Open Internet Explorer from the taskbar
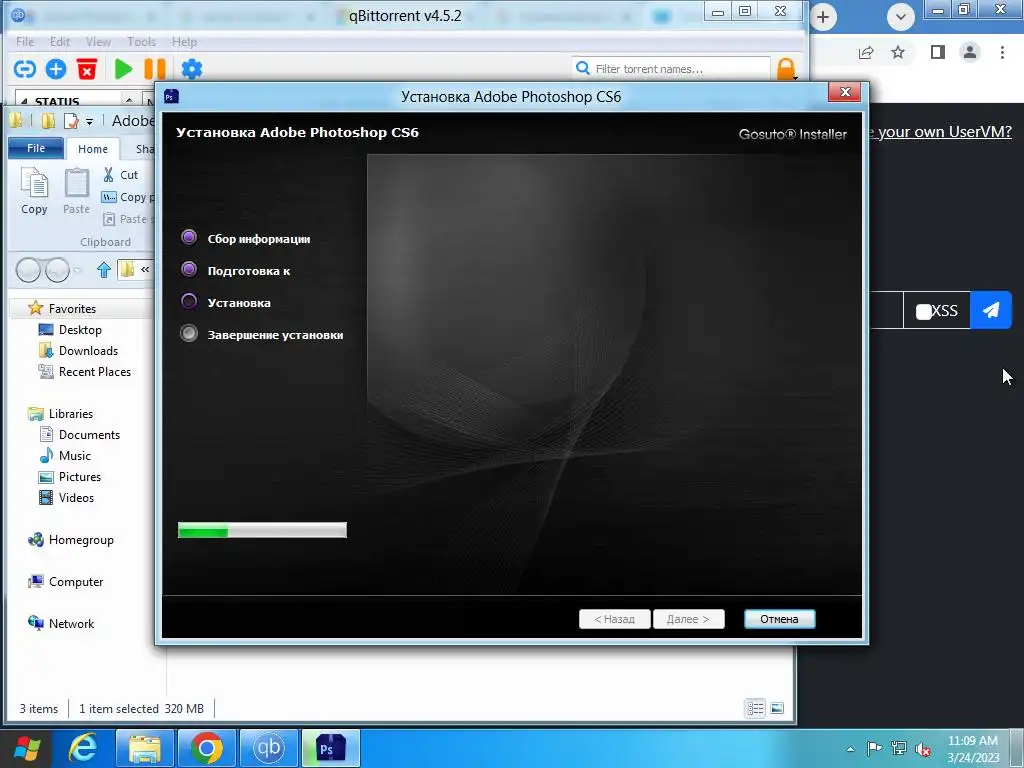The image size is (1024, 768). pyautogui.click(x=83, y=748)
